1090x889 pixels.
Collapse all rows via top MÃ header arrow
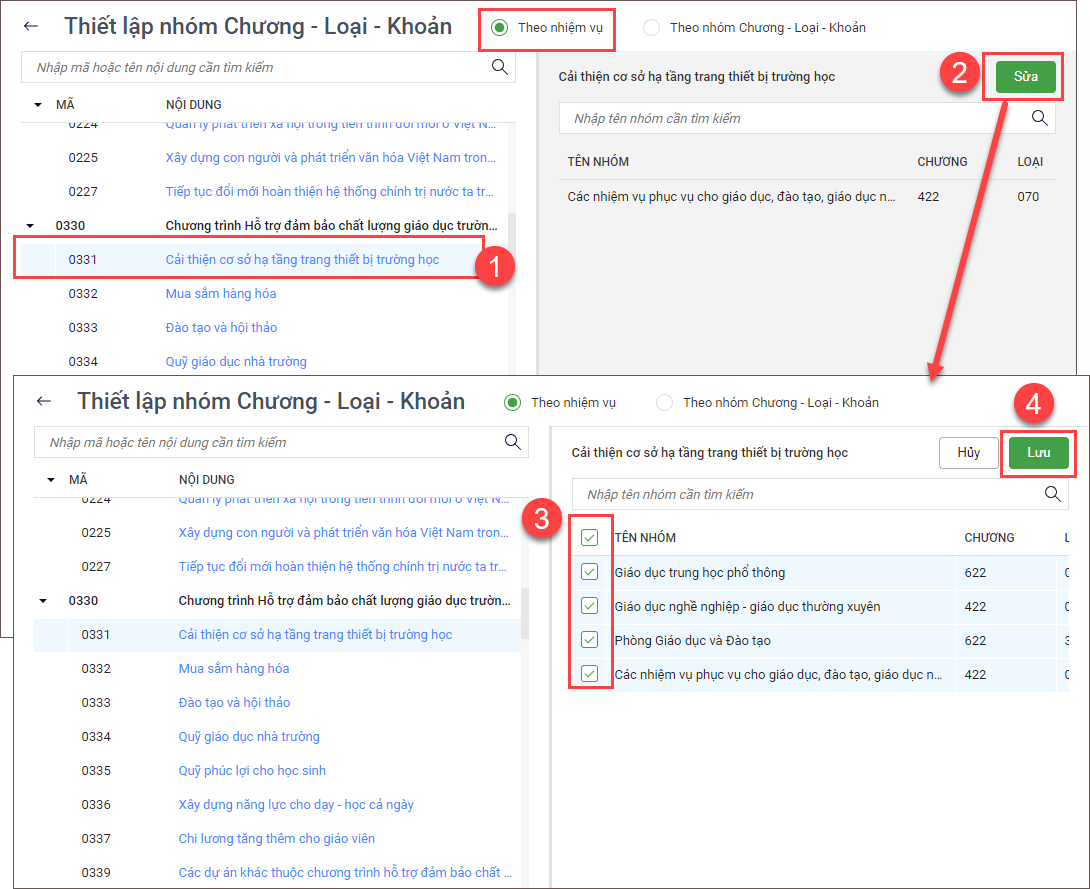click(x=38, y=104)
